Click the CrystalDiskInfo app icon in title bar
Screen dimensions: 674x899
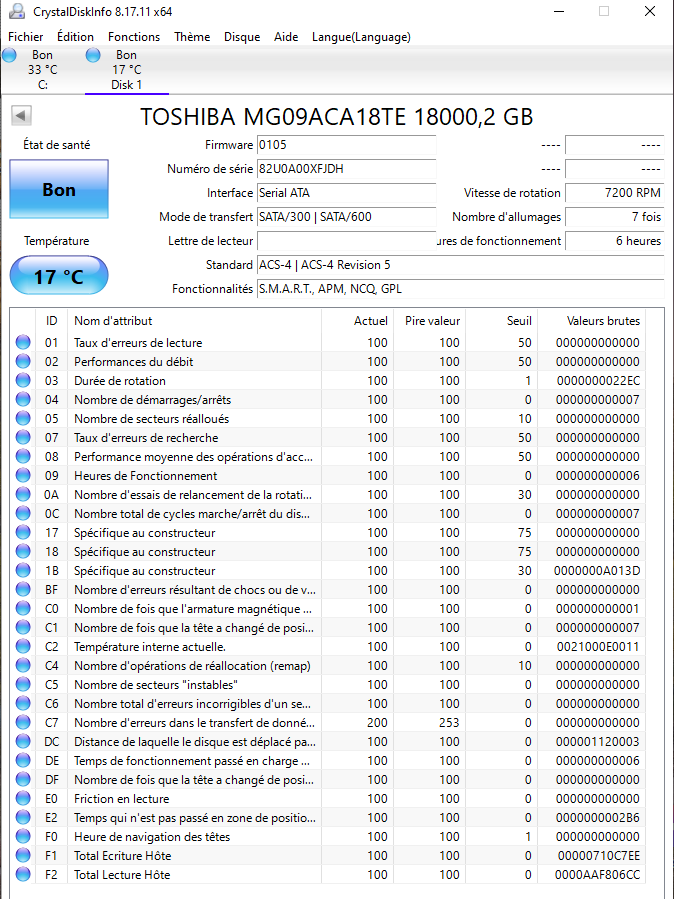(x=17, y=11)
